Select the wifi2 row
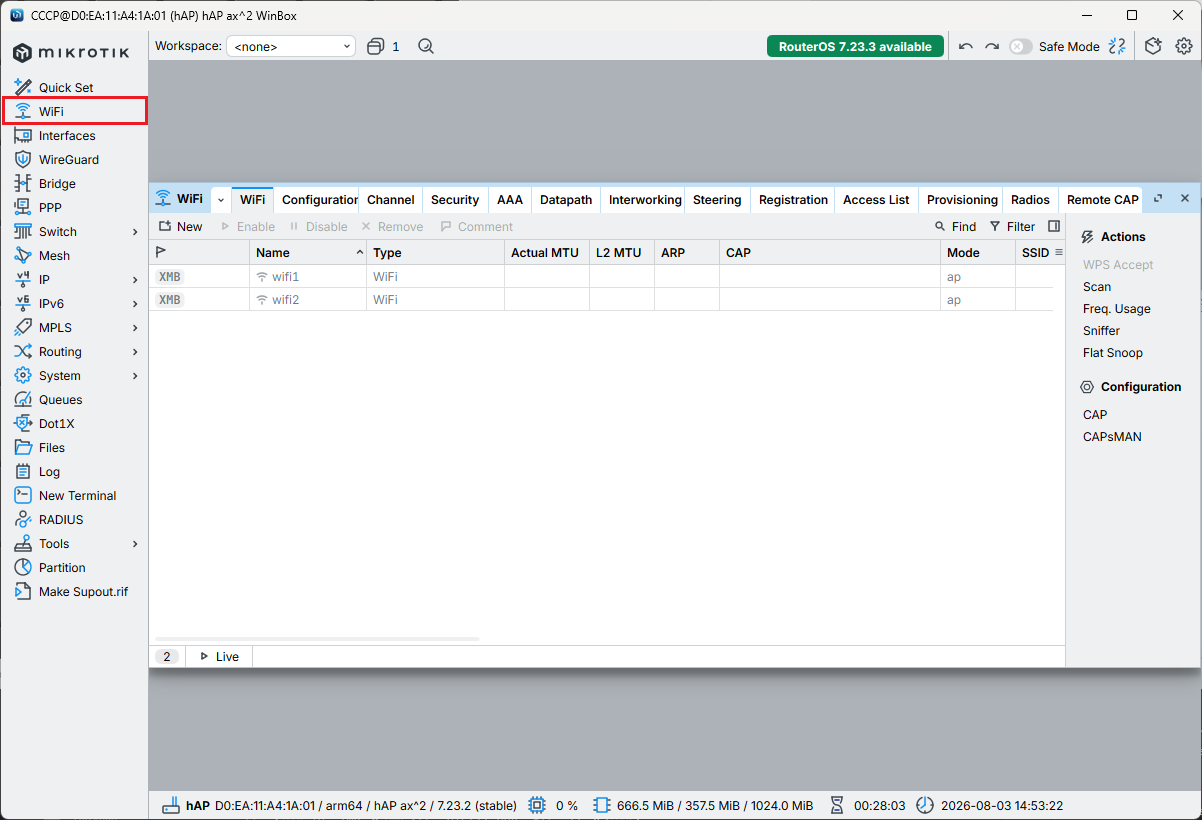The height and width of the screenshot is (820, 1202). pyautogui.click(x=601, y=299)
